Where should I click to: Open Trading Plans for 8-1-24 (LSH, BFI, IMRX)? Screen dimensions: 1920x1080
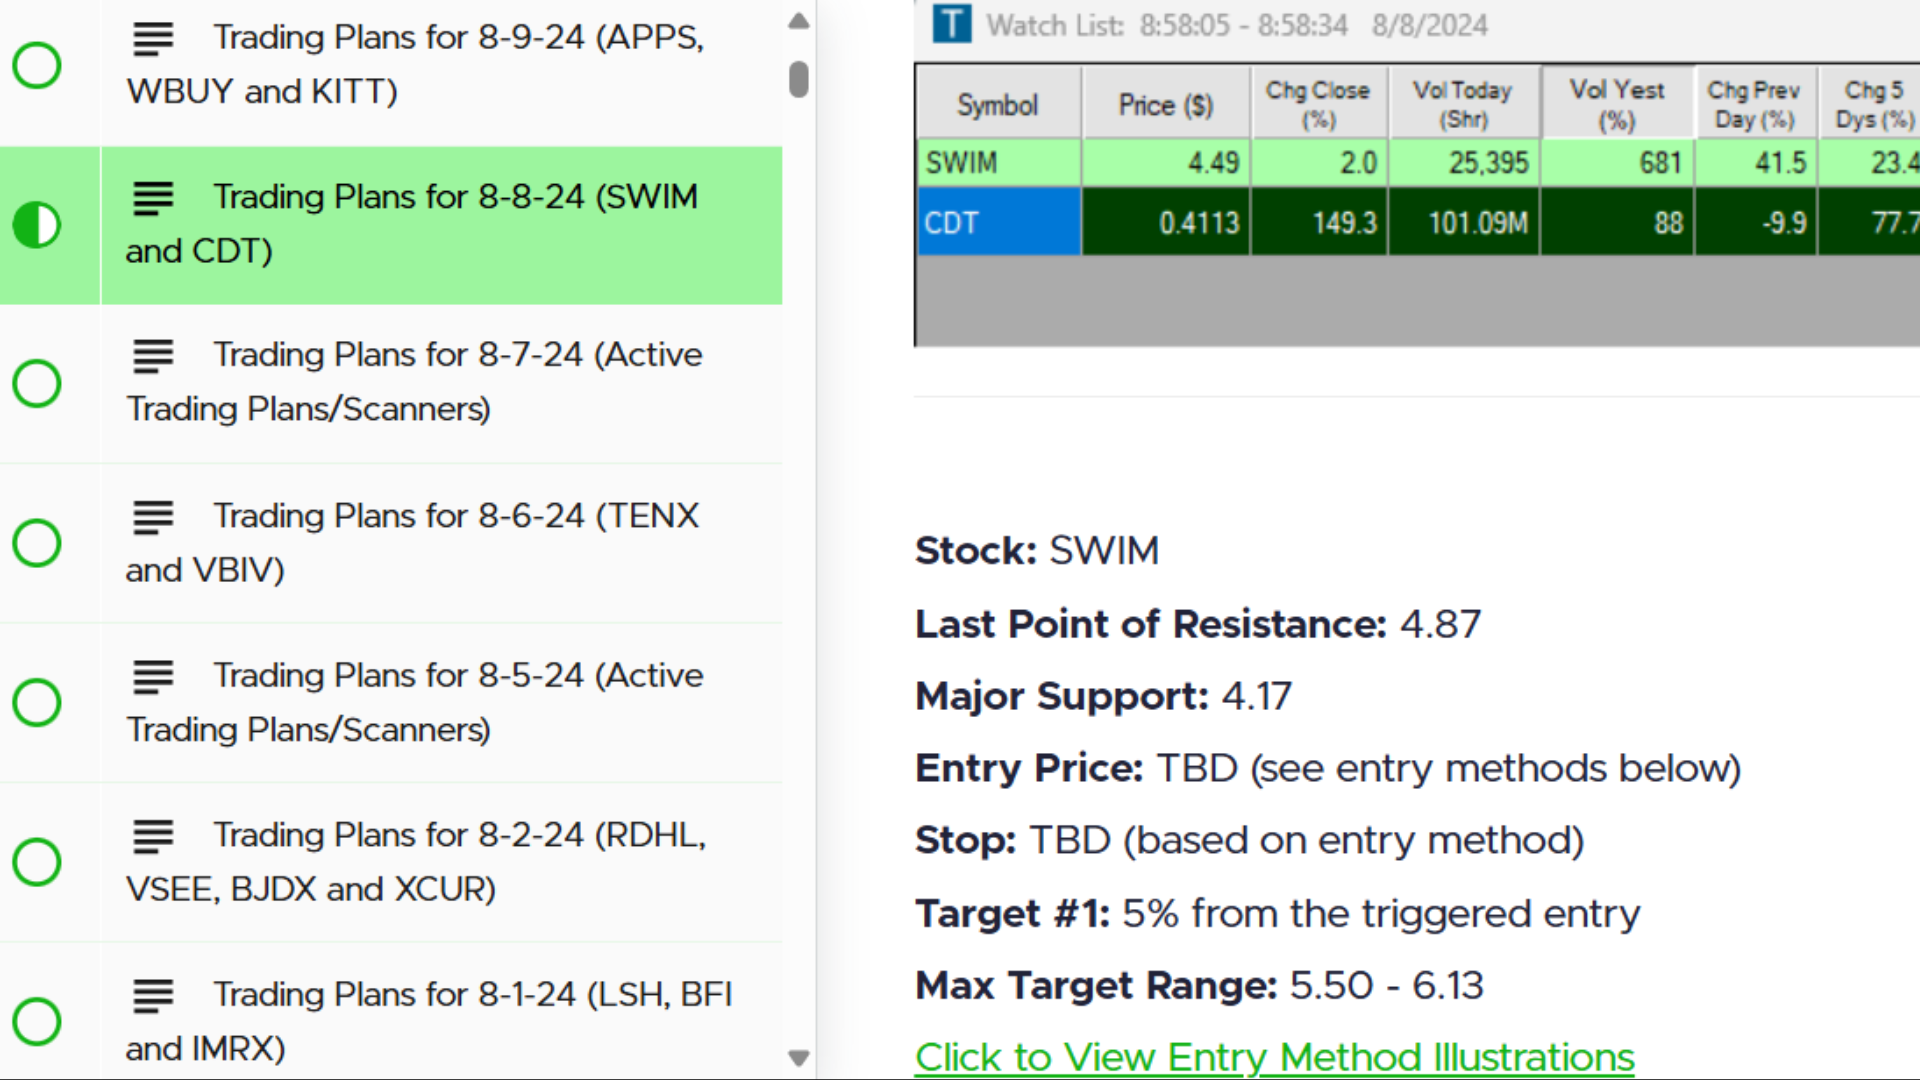point(429,1022)
